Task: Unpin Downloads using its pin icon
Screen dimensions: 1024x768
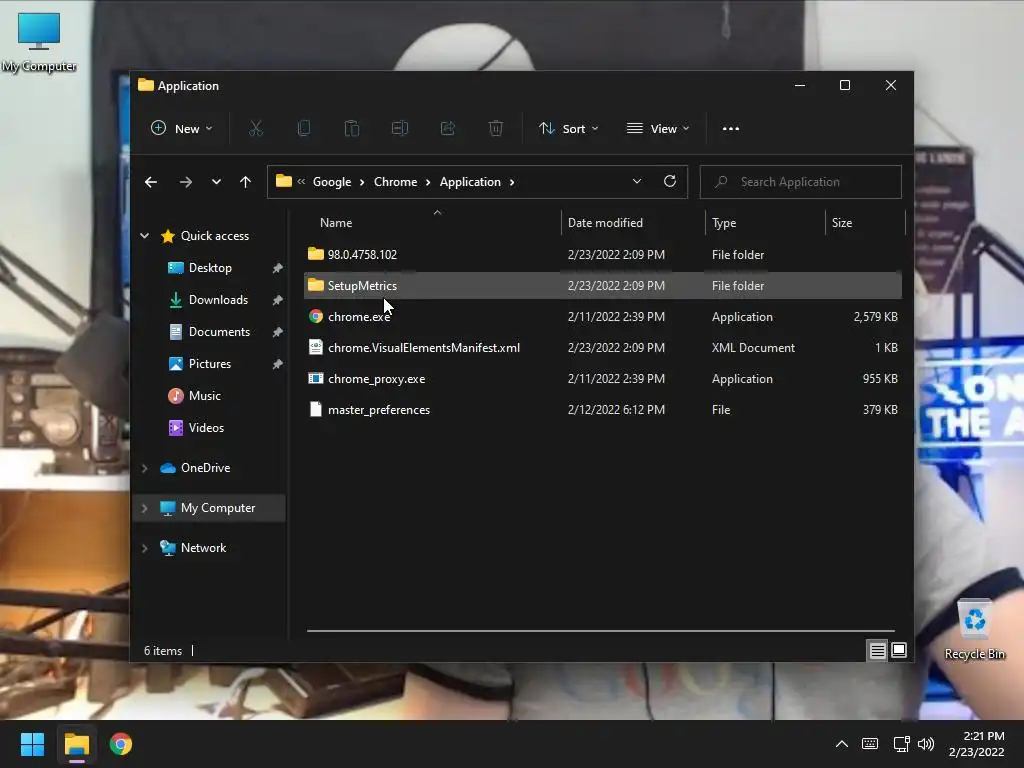Action: [278, 300]
